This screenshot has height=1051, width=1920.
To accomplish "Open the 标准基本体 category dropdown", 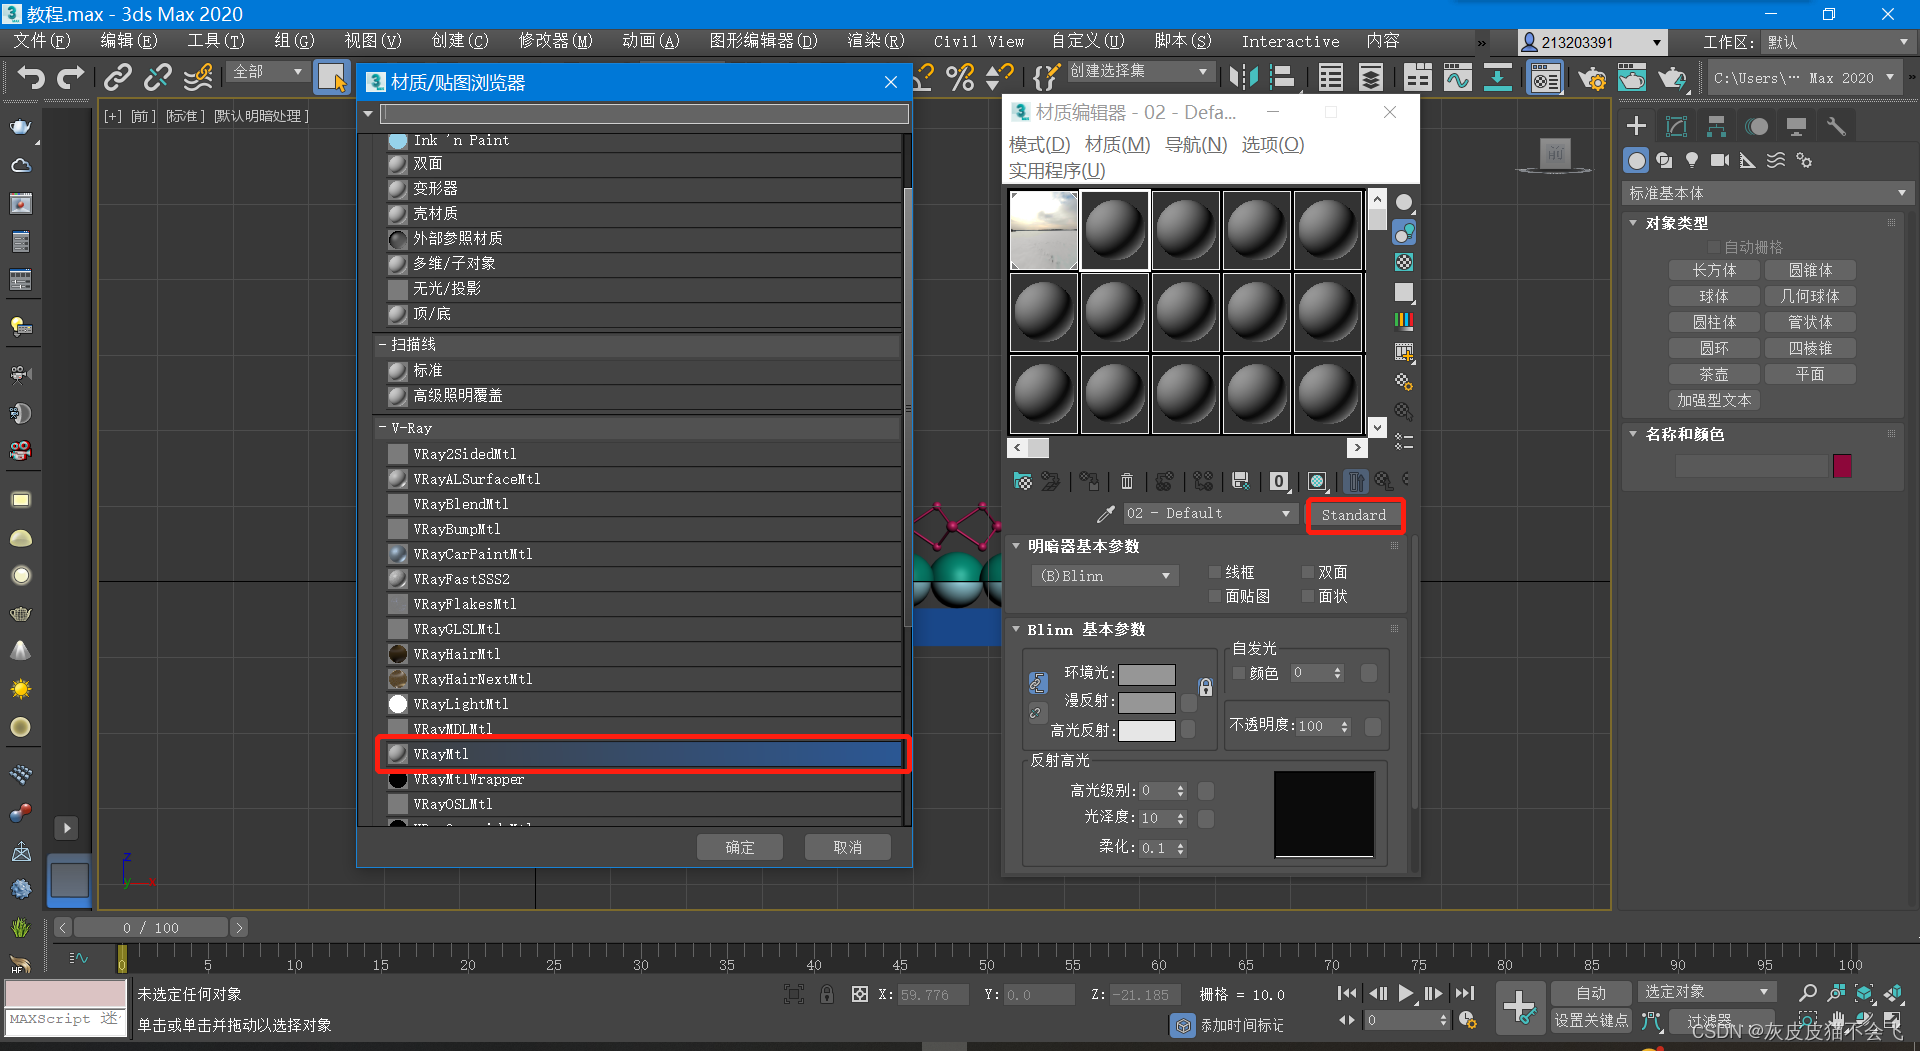I will click(x=1766, y=193).
